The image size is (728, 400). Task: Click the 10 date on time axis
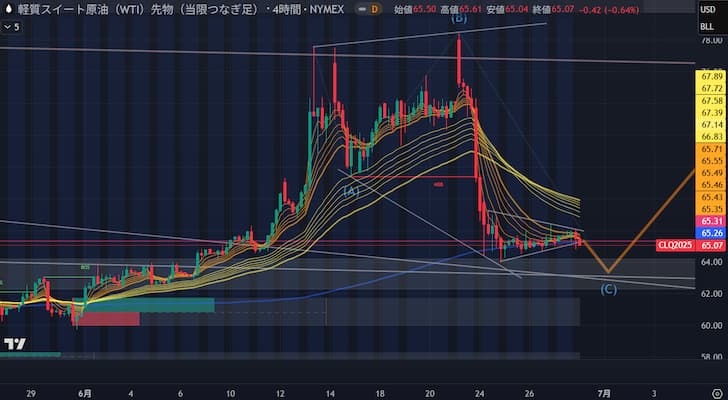pos(230,394)
